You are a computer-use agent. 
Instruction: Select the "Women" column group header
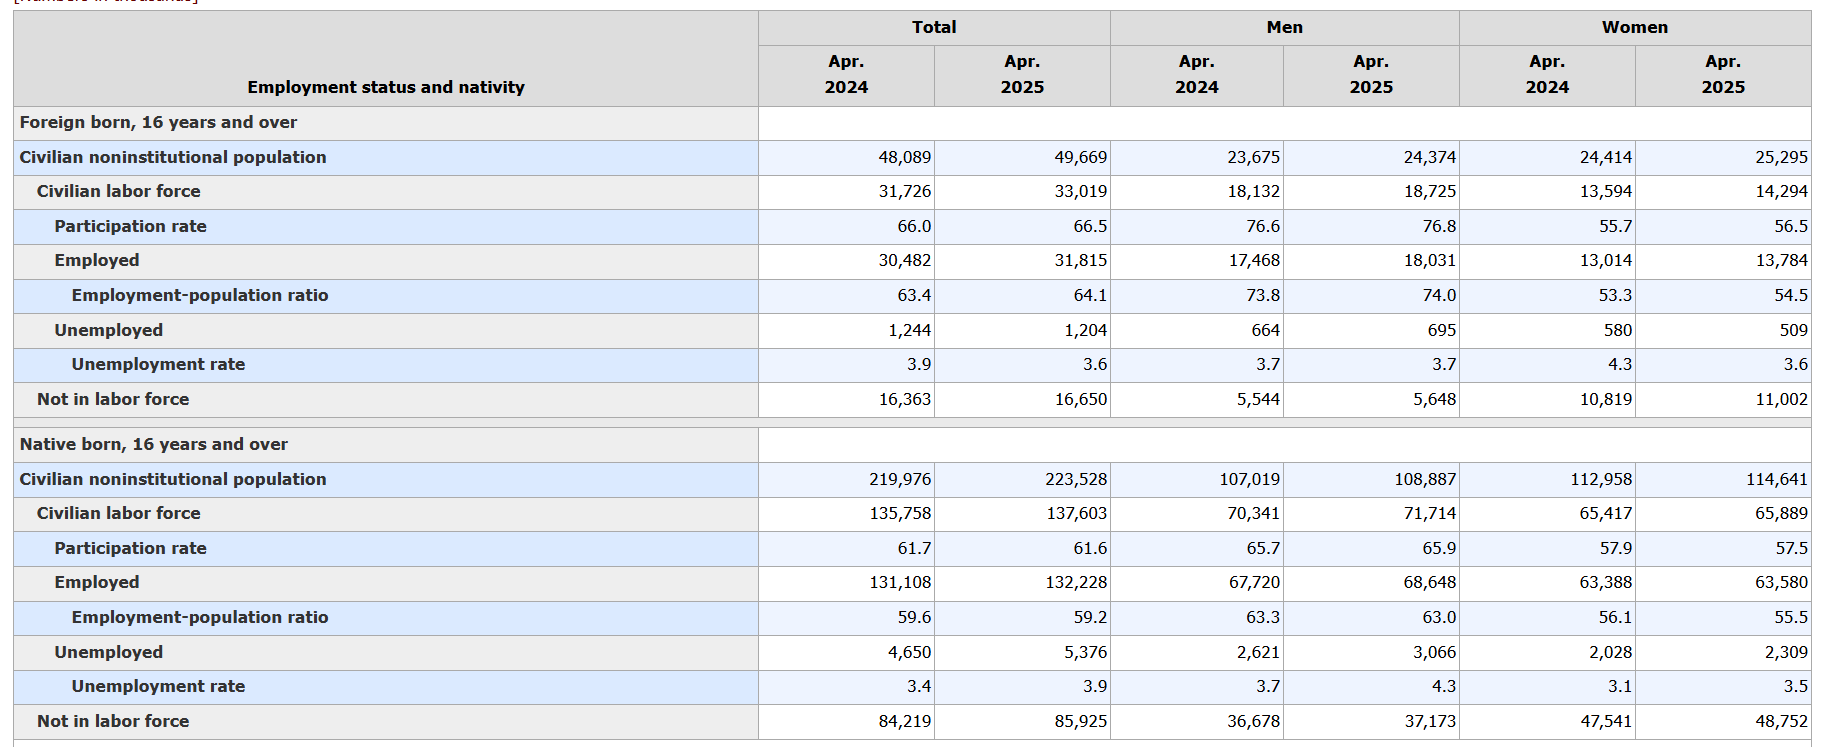pos(1635,27)
